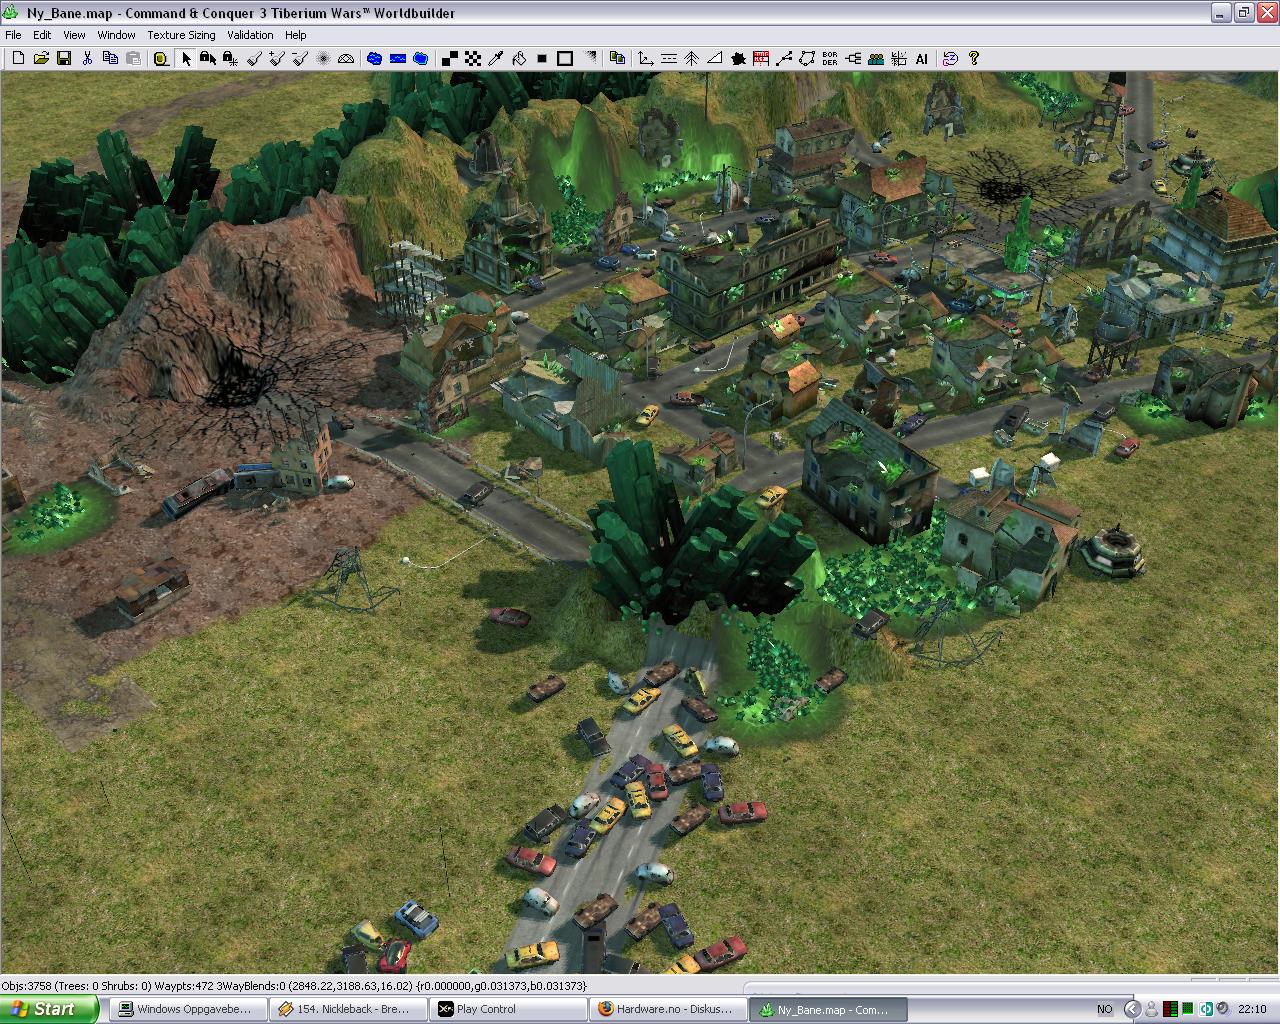Select the black-white tile texture tool
This screenshot has height=1024, width=1280.
[x=450, y=58]
